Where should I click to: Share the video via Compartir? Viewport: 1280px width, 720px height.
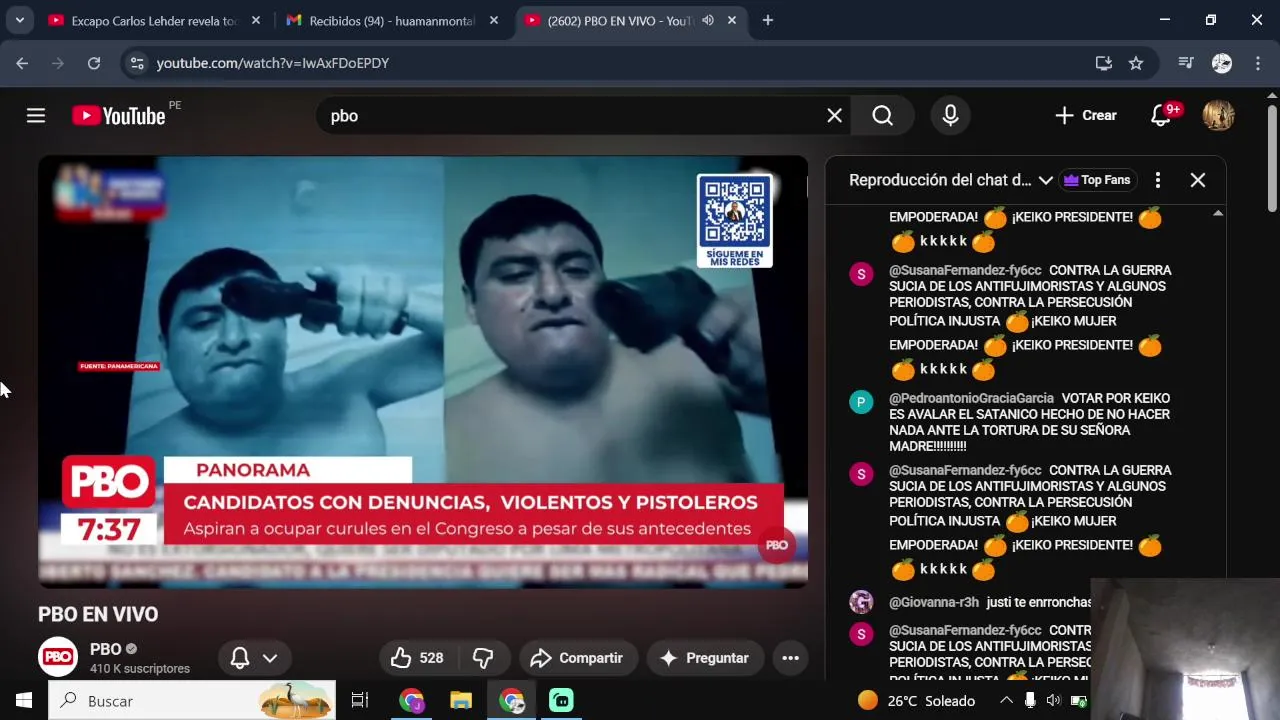click(578, 658)
